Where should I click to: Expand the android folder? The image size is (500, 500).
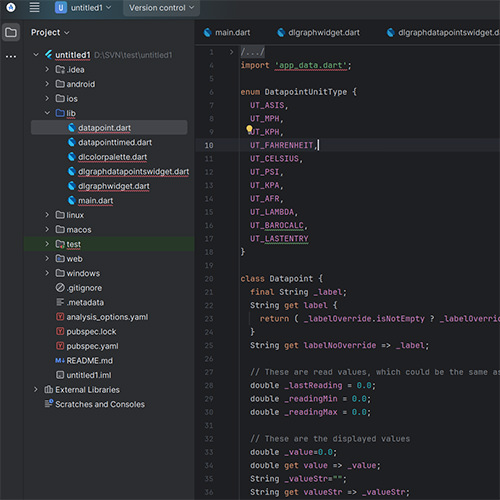tap(47, 84)
